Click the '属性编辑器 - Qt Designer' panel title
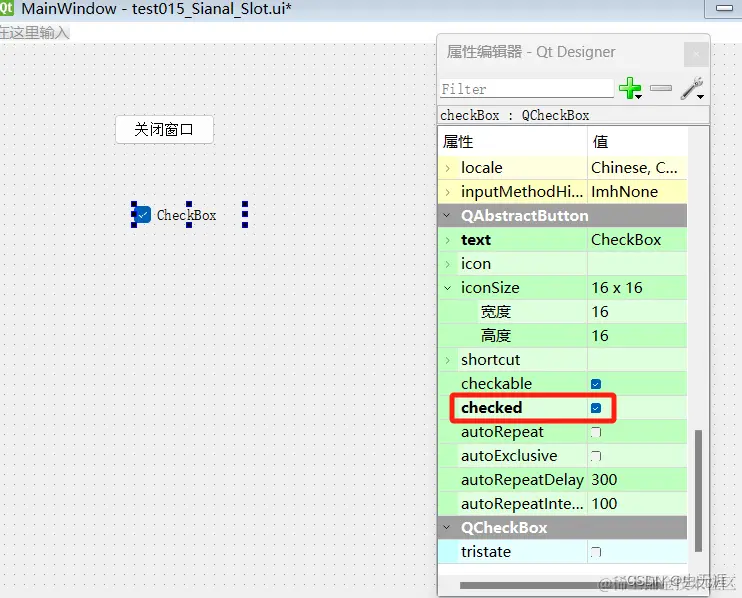Image resolution: width=742 pixels, height=598 pixels. coord(531,52)
